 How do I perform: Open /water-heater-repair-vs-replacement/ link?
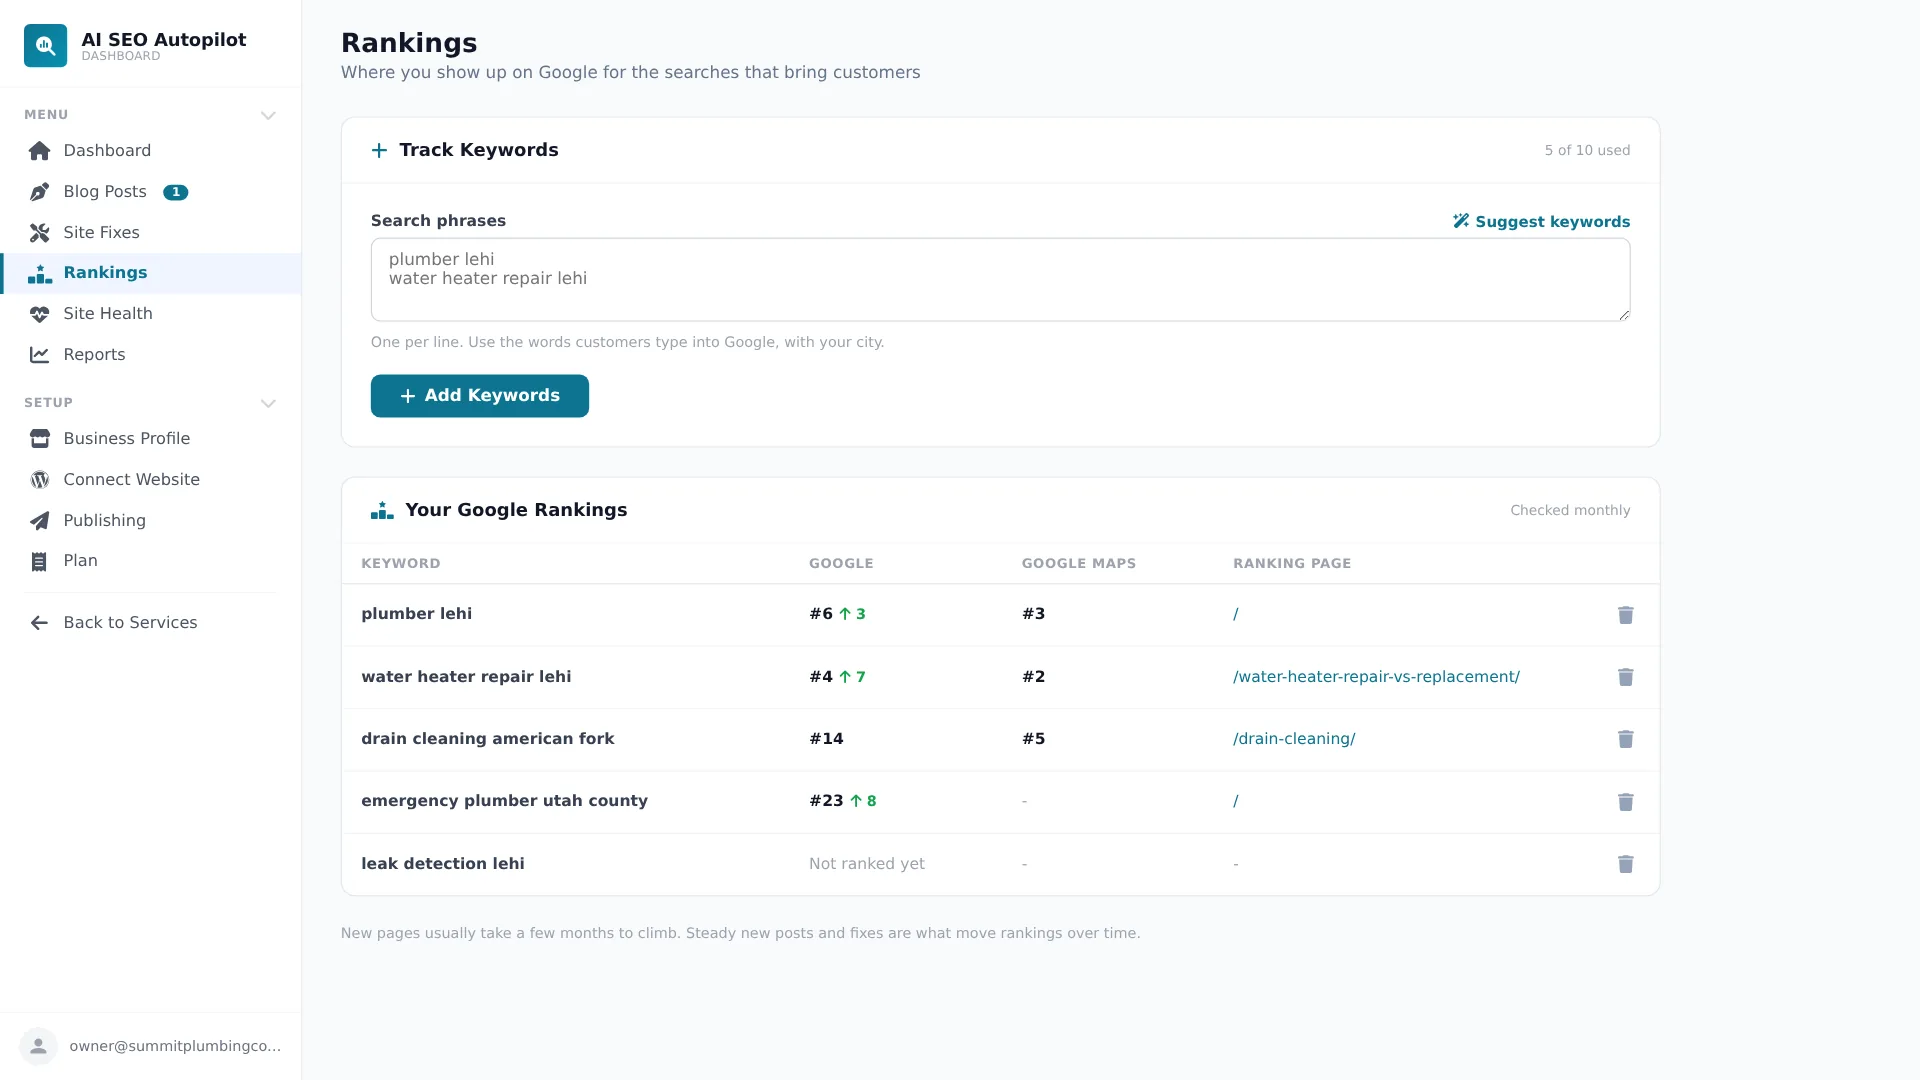(x=1376, y=677)
